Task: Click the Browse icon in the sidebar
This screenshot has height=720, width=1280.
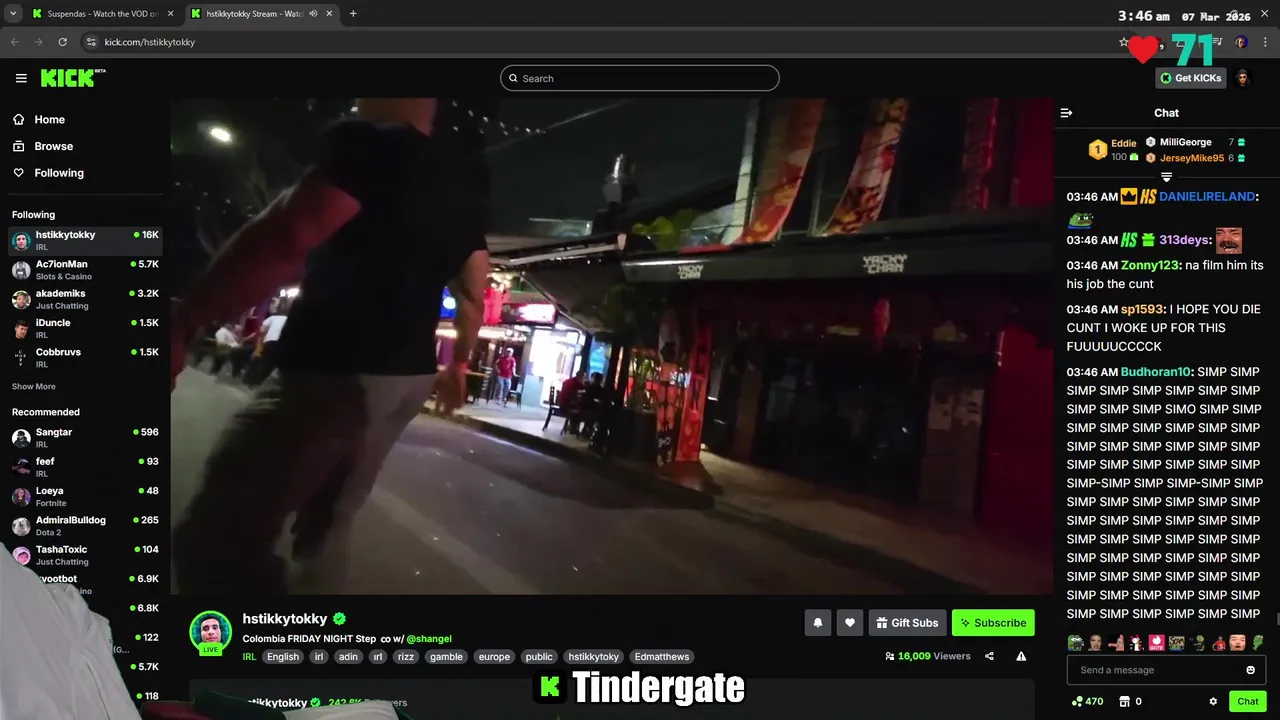Action: [18, 146]
